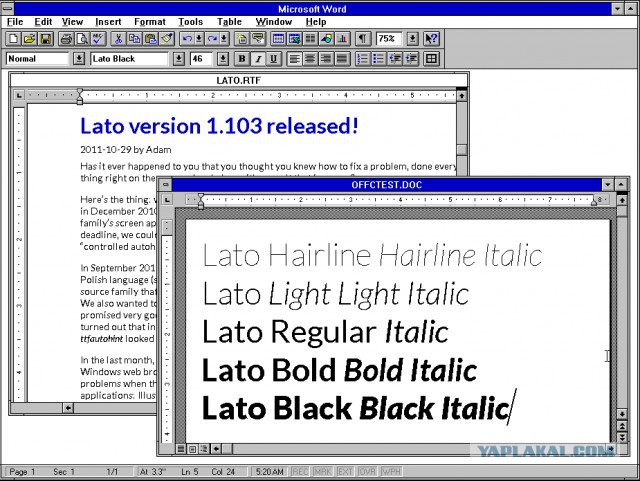Set Align Left paragraph alignment
The width and height of the screenshot is (640, 481).
click(x=294, y=59)
